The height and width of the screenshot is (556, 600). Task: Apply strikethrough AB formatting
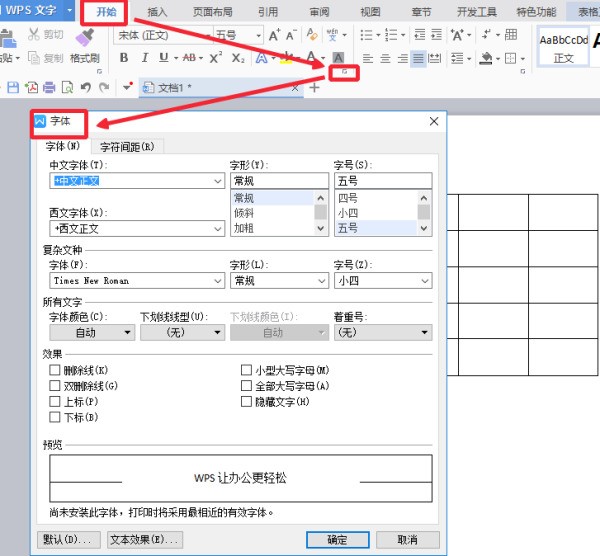click(x=189, y=58)
